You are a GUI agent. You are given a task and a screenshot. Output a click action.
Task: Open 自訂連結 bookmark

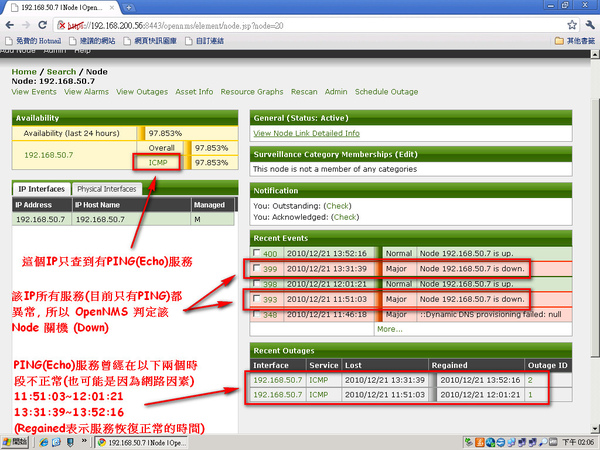point(205,41)
